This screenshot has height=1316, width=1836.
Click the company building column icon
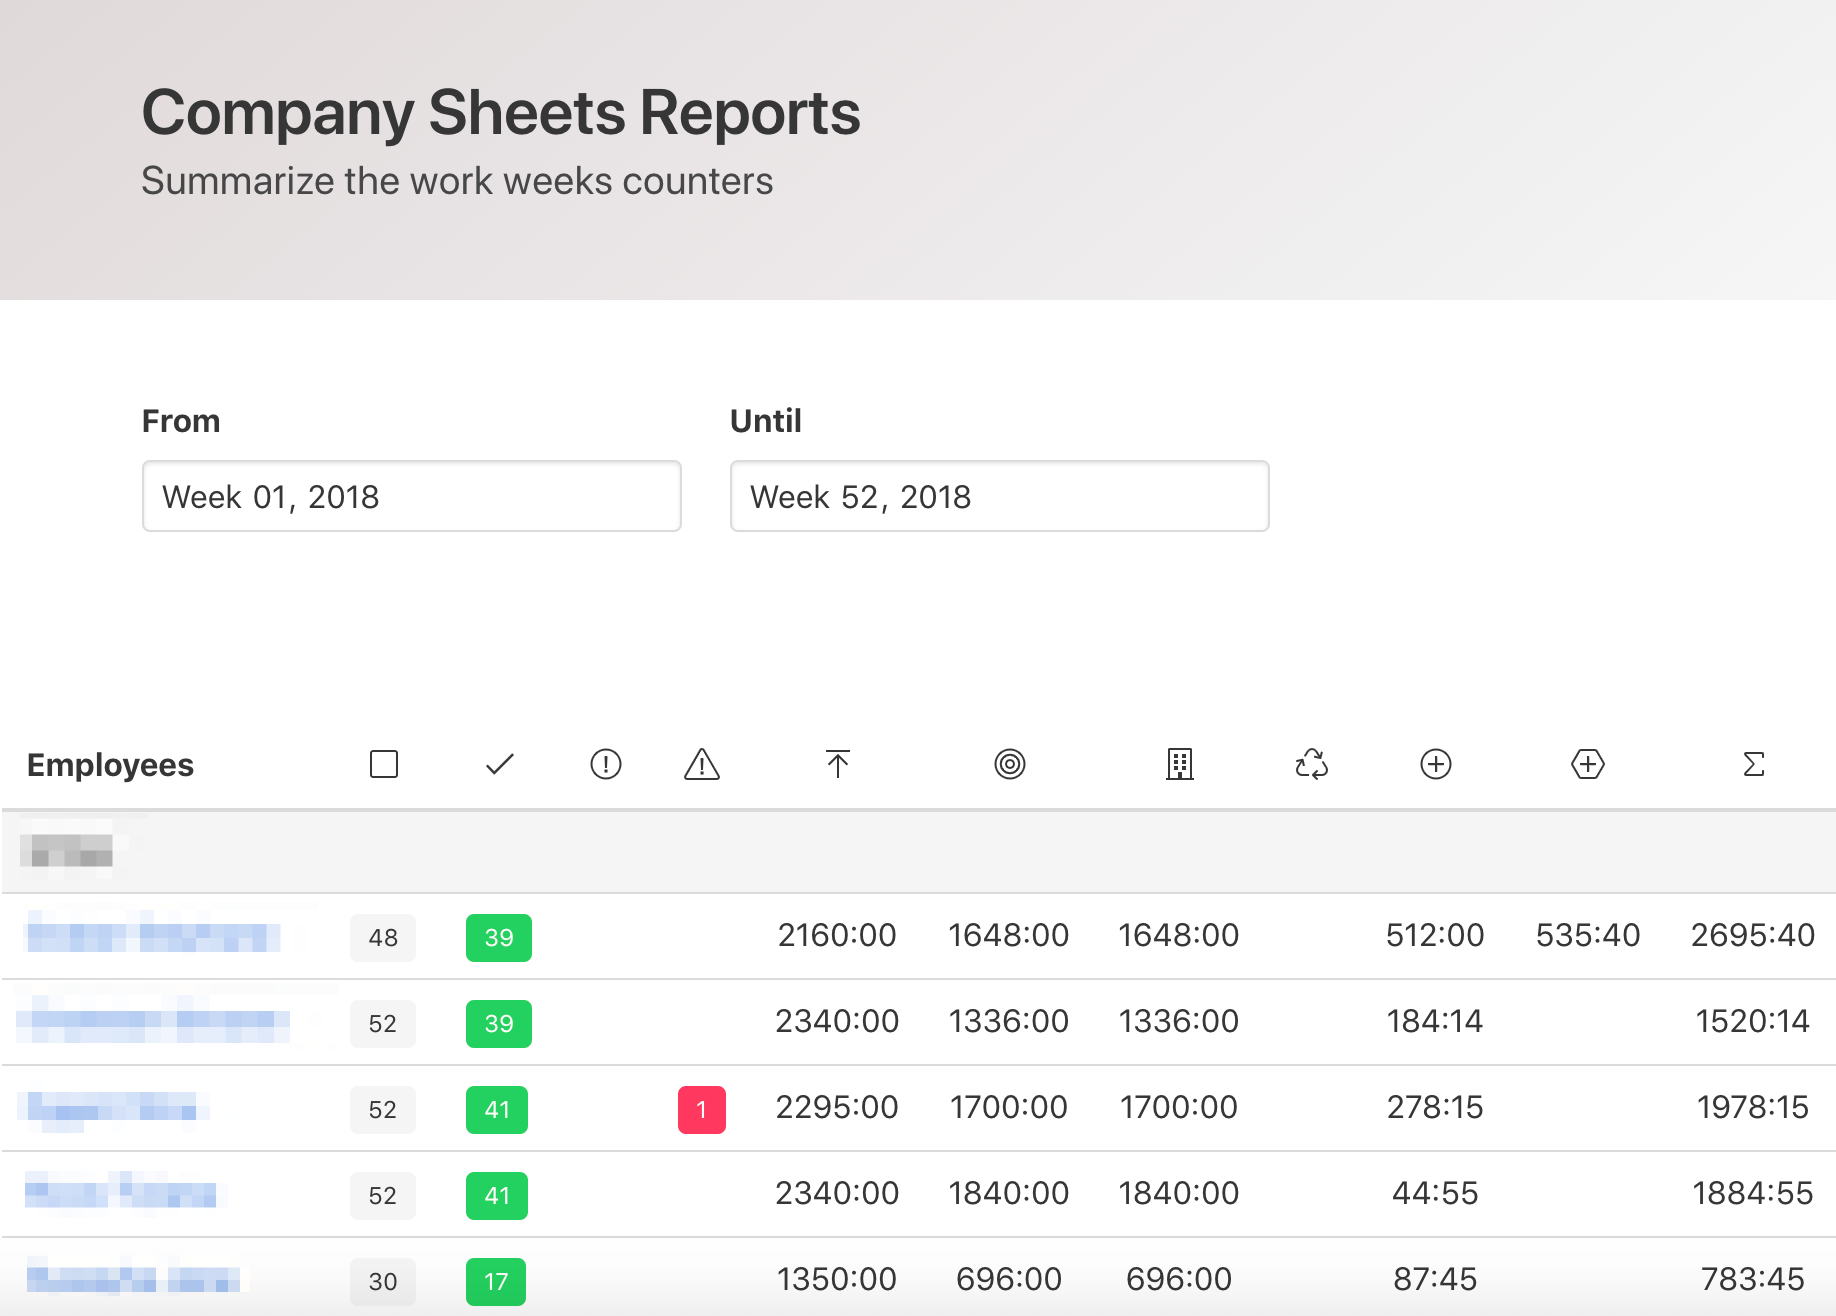1180,764
